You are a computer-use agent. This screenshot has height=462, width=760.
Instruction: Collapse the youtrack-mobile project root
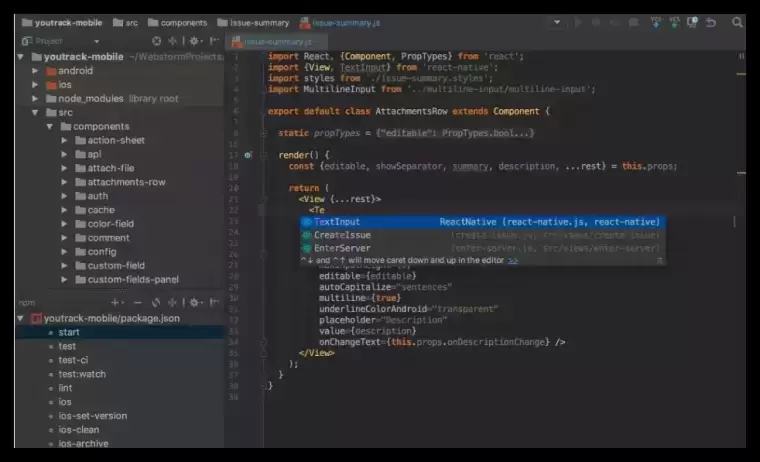(20, 57)
